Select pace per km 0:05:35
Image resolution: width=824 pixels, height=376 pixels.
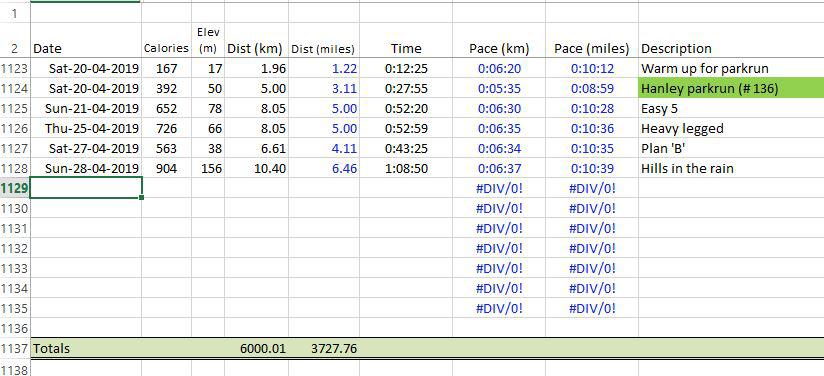coord(499,88)
